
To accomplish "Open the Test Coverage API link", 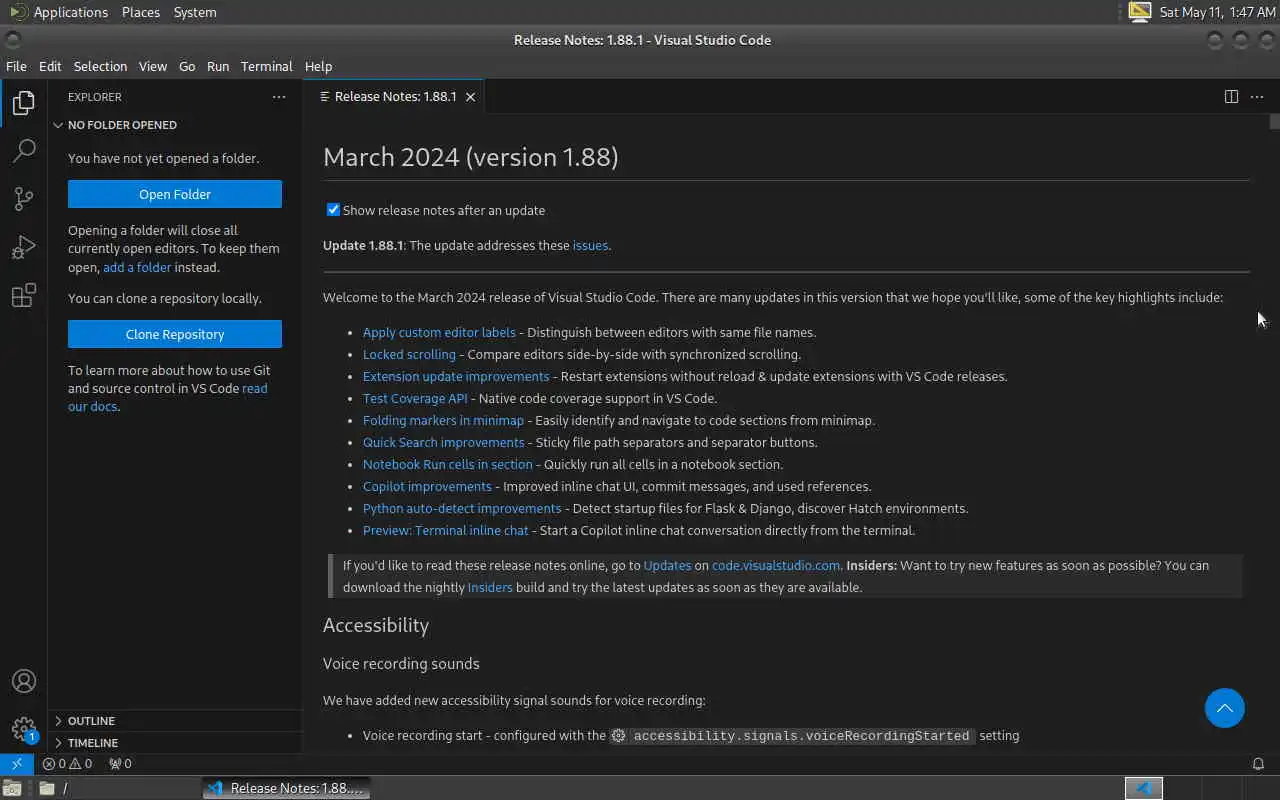I will (415, 398).
